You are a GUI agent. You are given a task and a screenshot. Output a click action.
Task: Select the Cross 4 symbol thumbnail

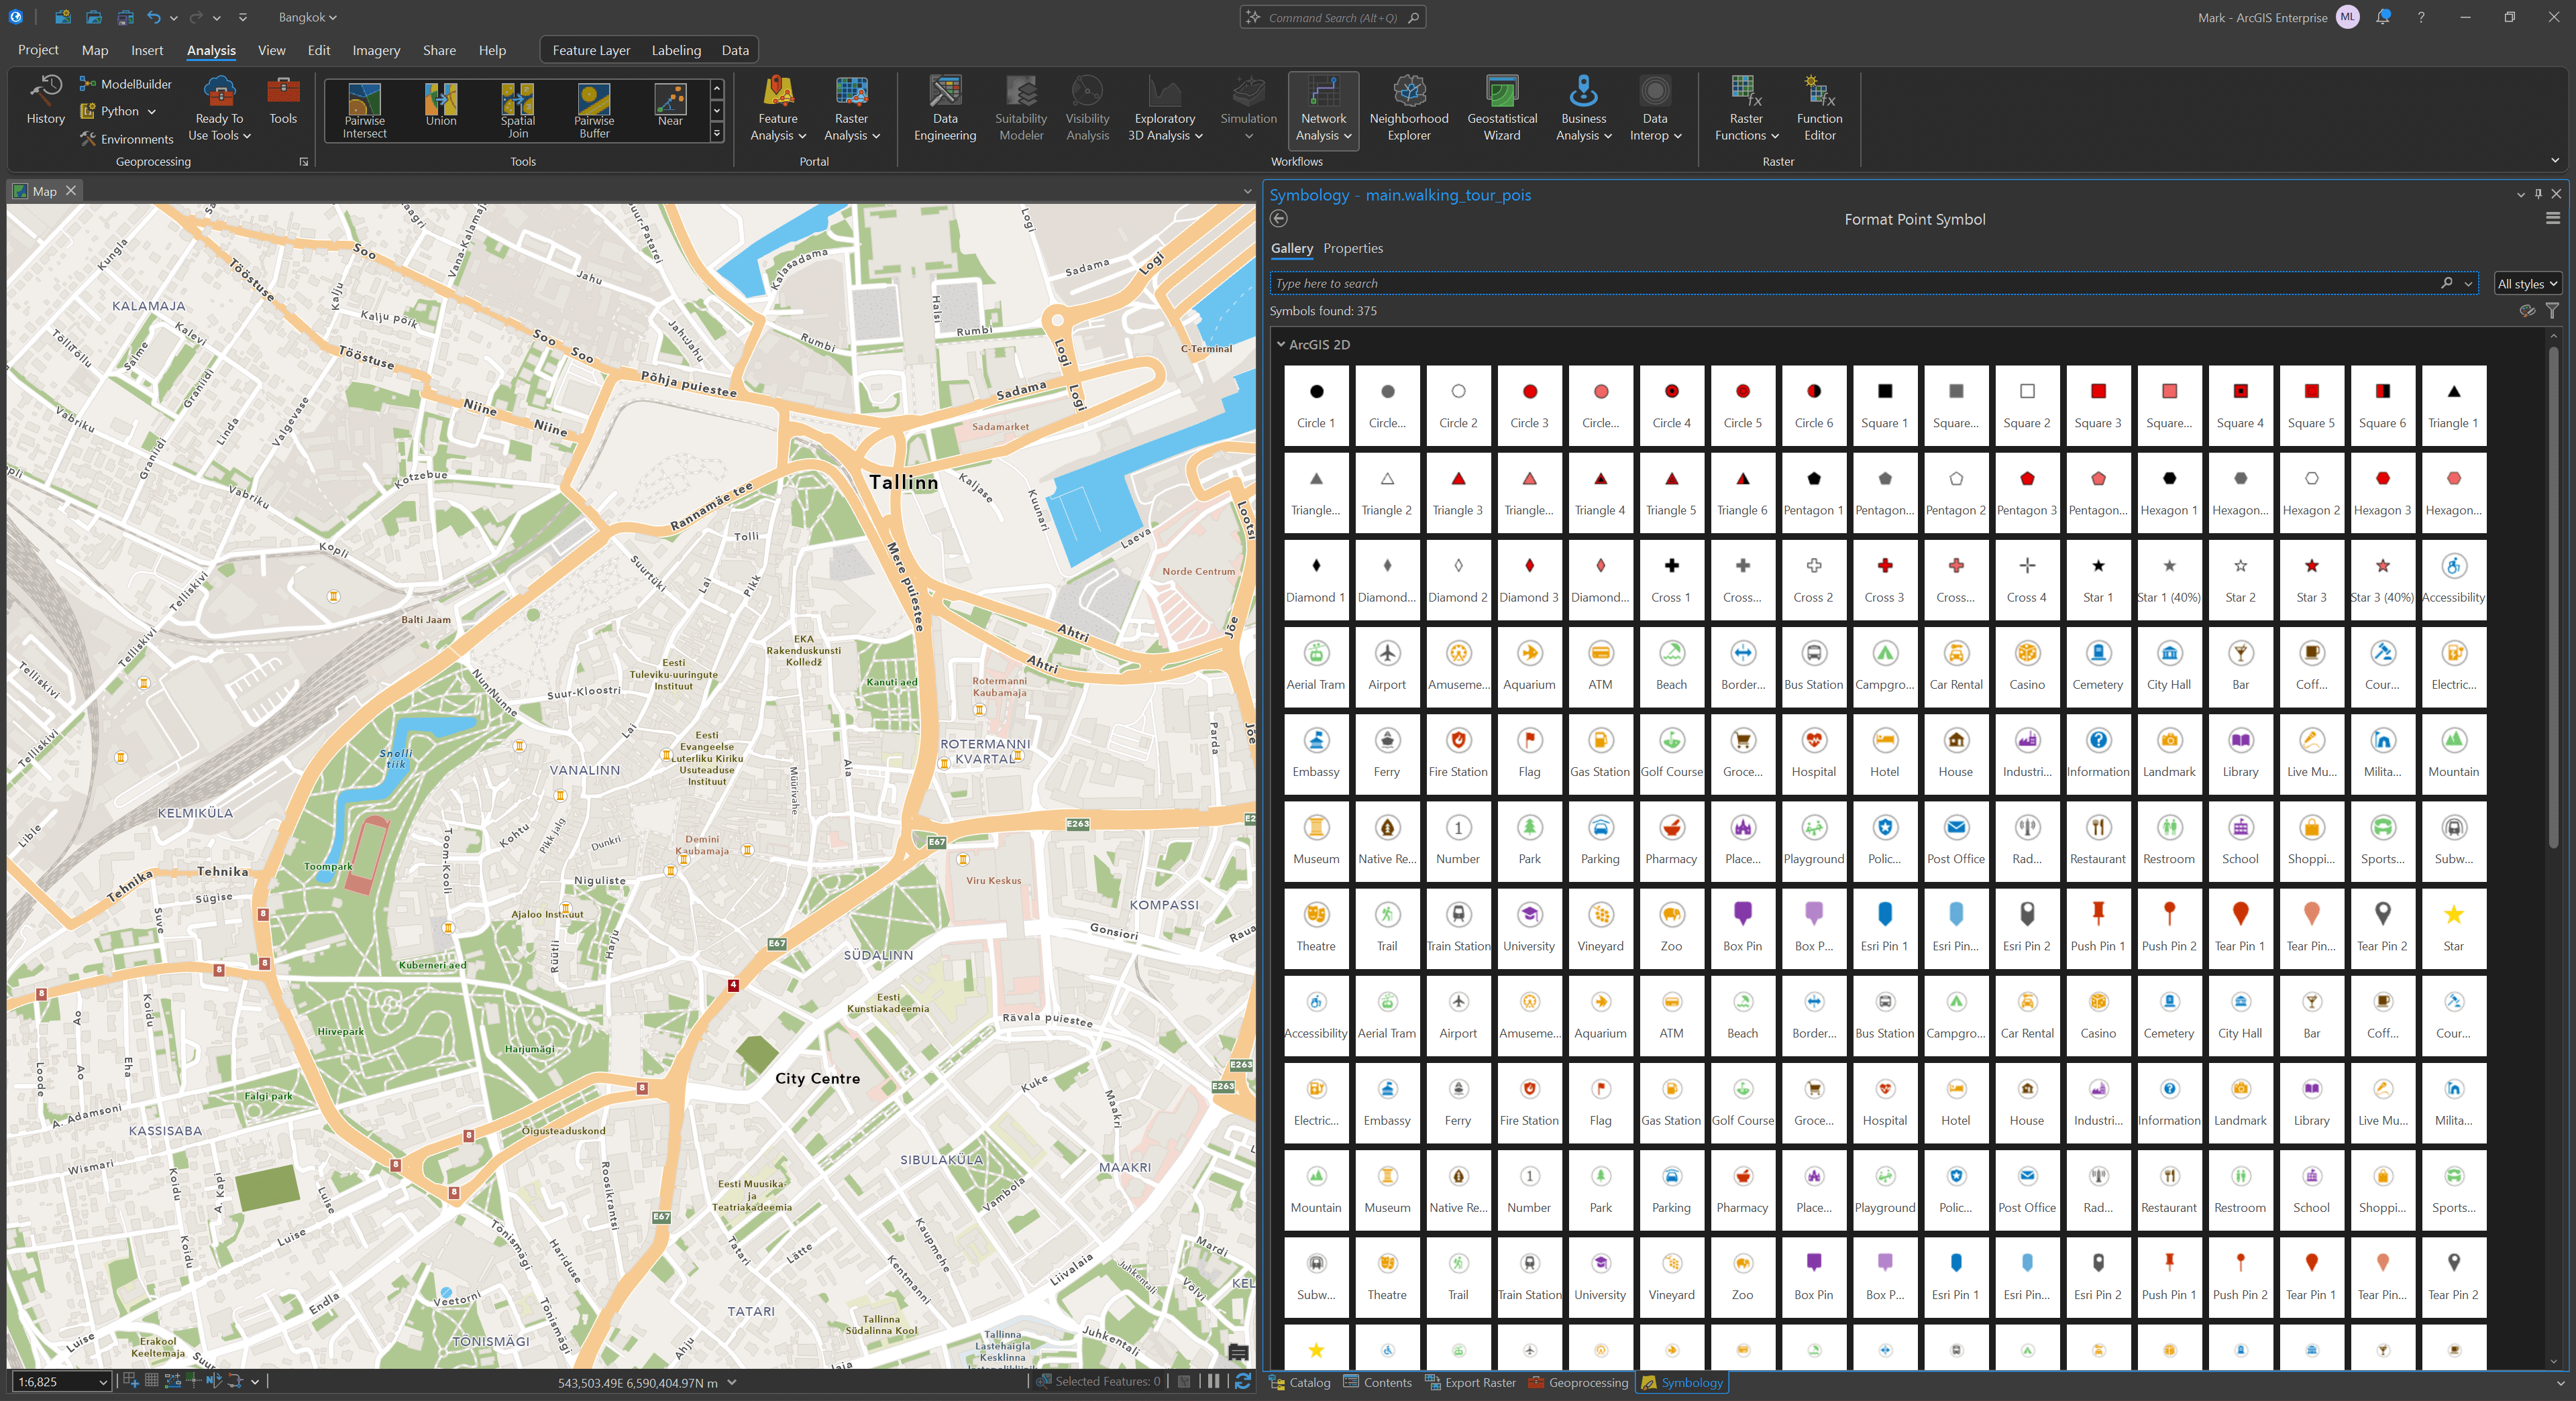click(2026, 579)
